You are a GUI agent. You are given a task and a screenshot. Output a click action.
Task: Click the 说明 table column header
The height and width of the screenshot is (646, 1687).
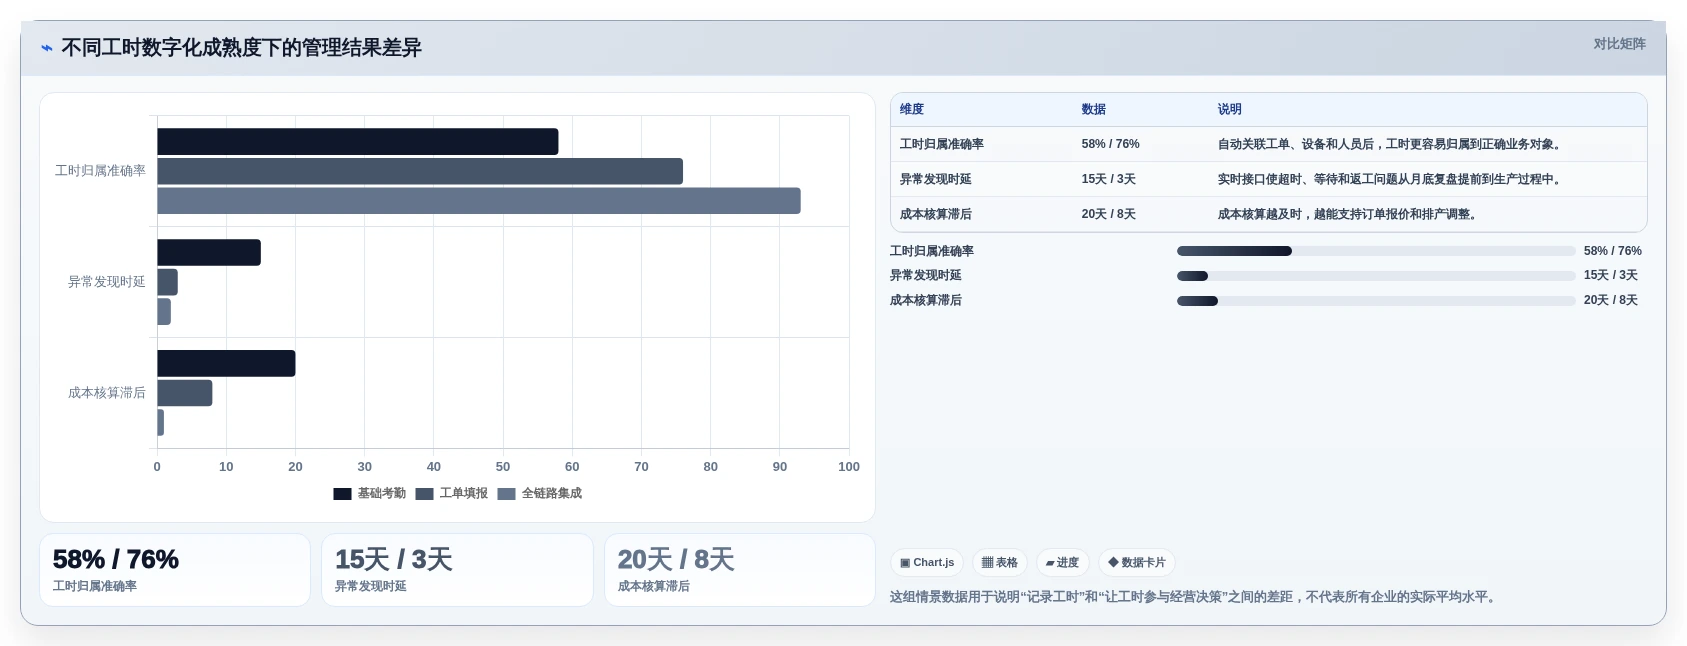(x=1230, y=110)
